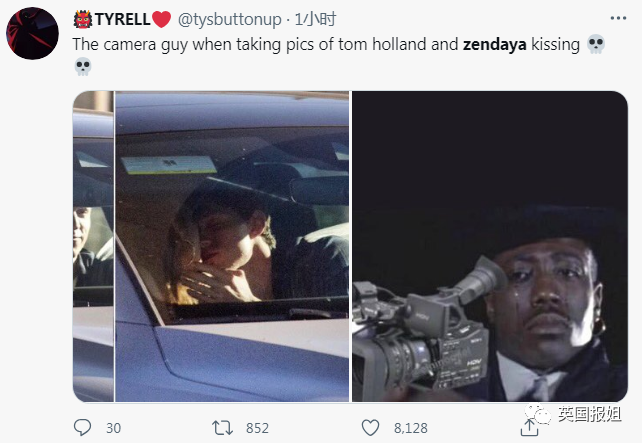Open the reply speech bubble icon
The image size is (642, 443).
[82, 427]
